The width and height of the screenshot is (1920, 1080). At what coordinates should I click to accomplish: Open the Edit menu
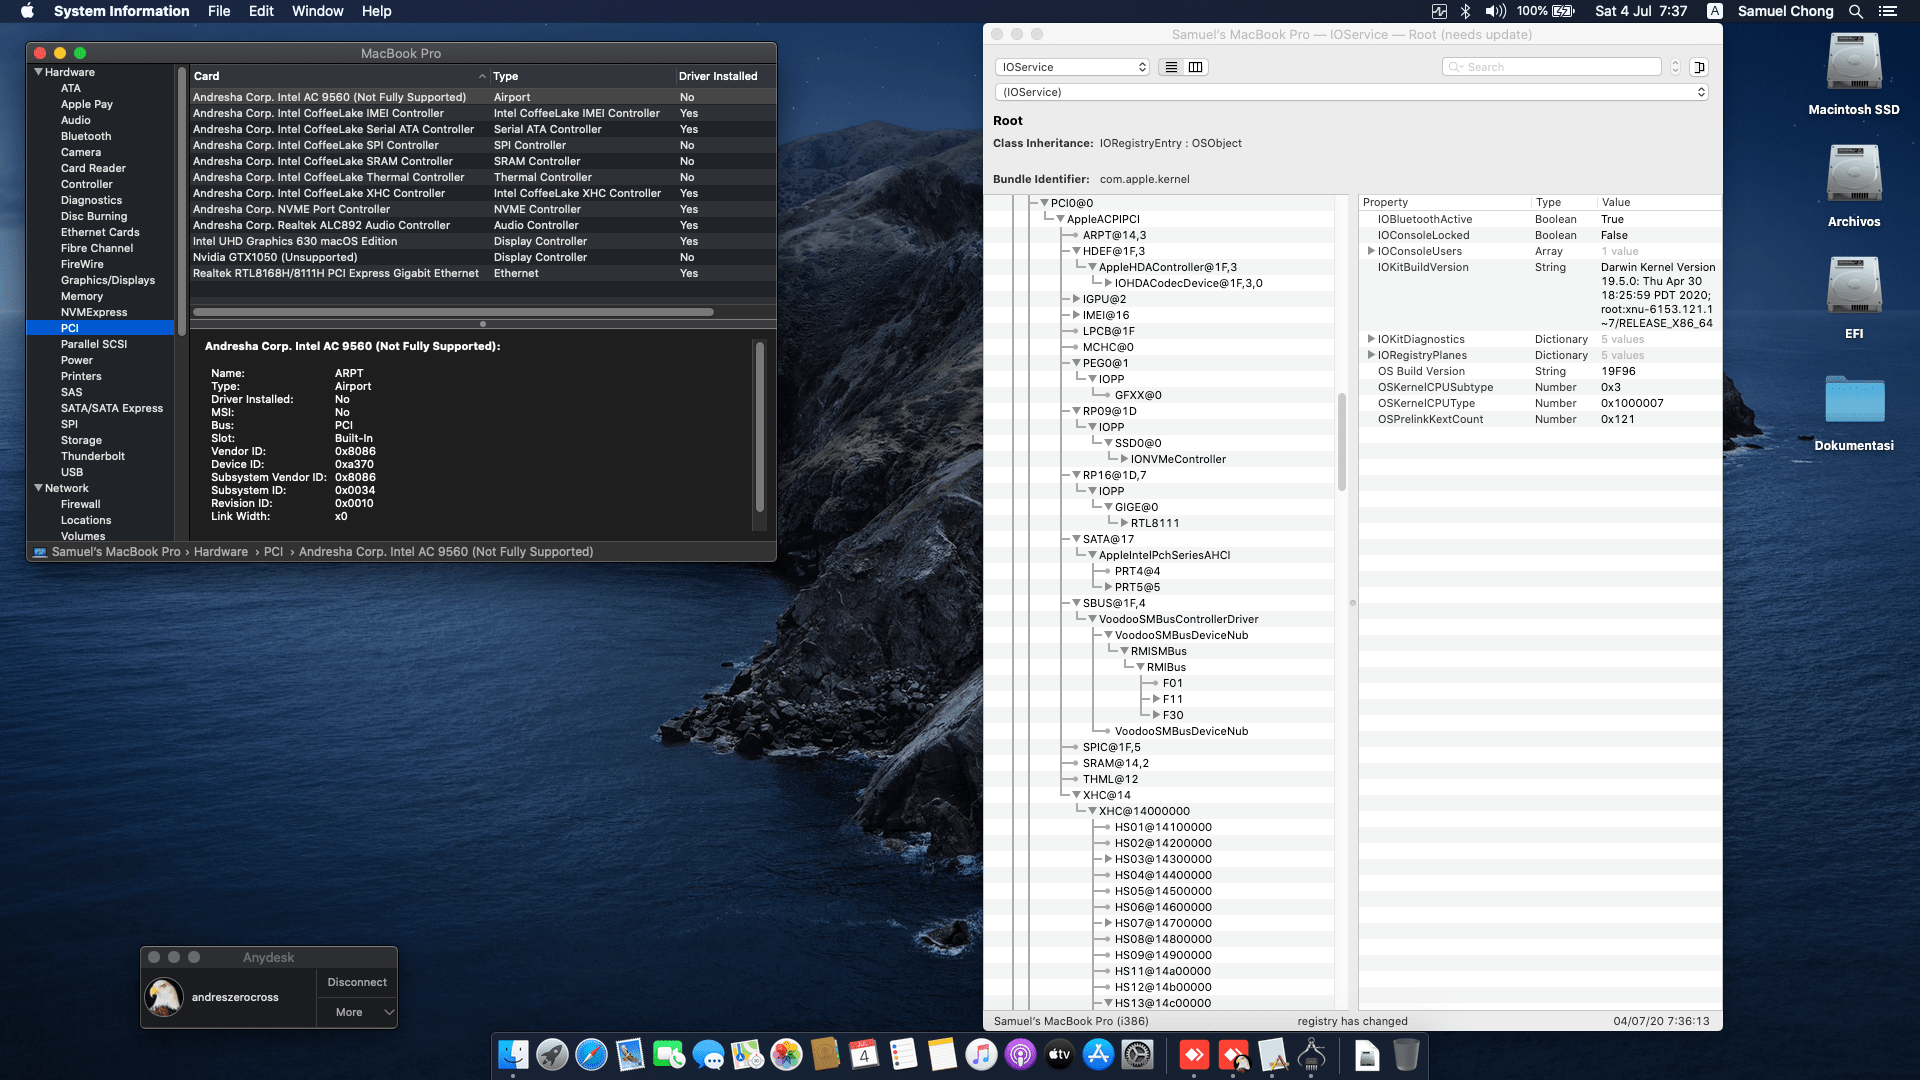261,11
